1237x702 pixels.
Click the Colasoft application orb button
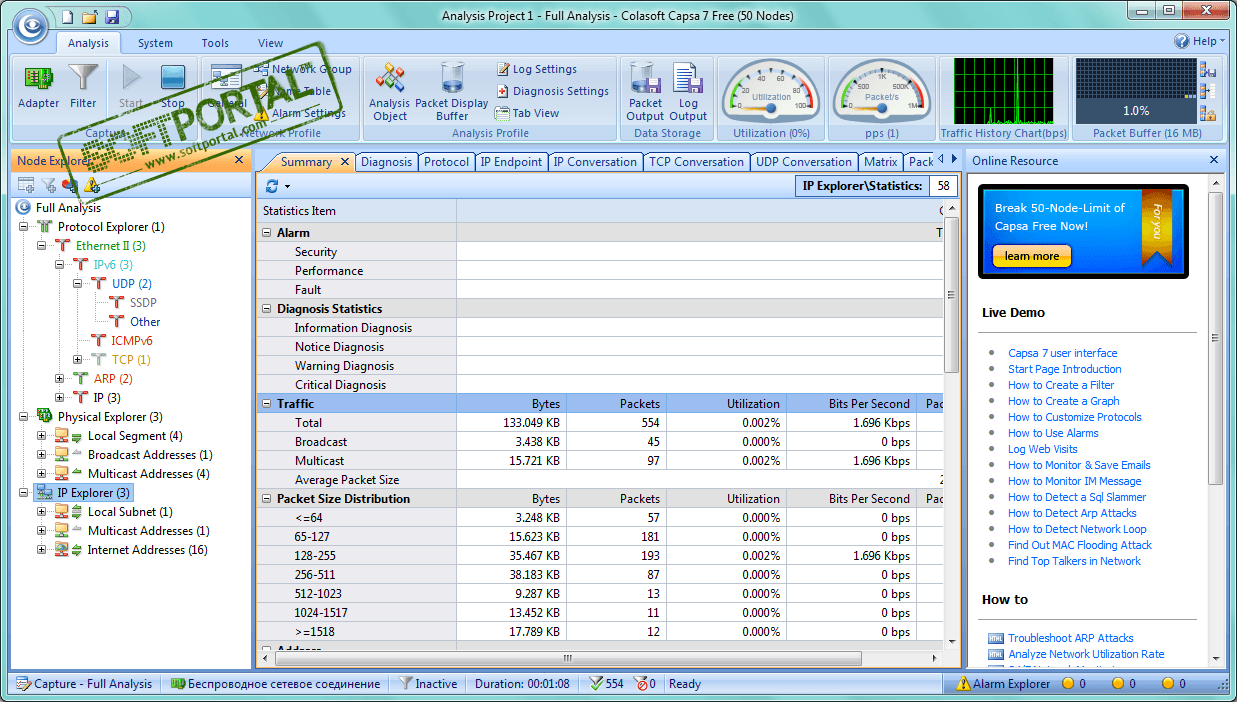[x=32, y=25]
